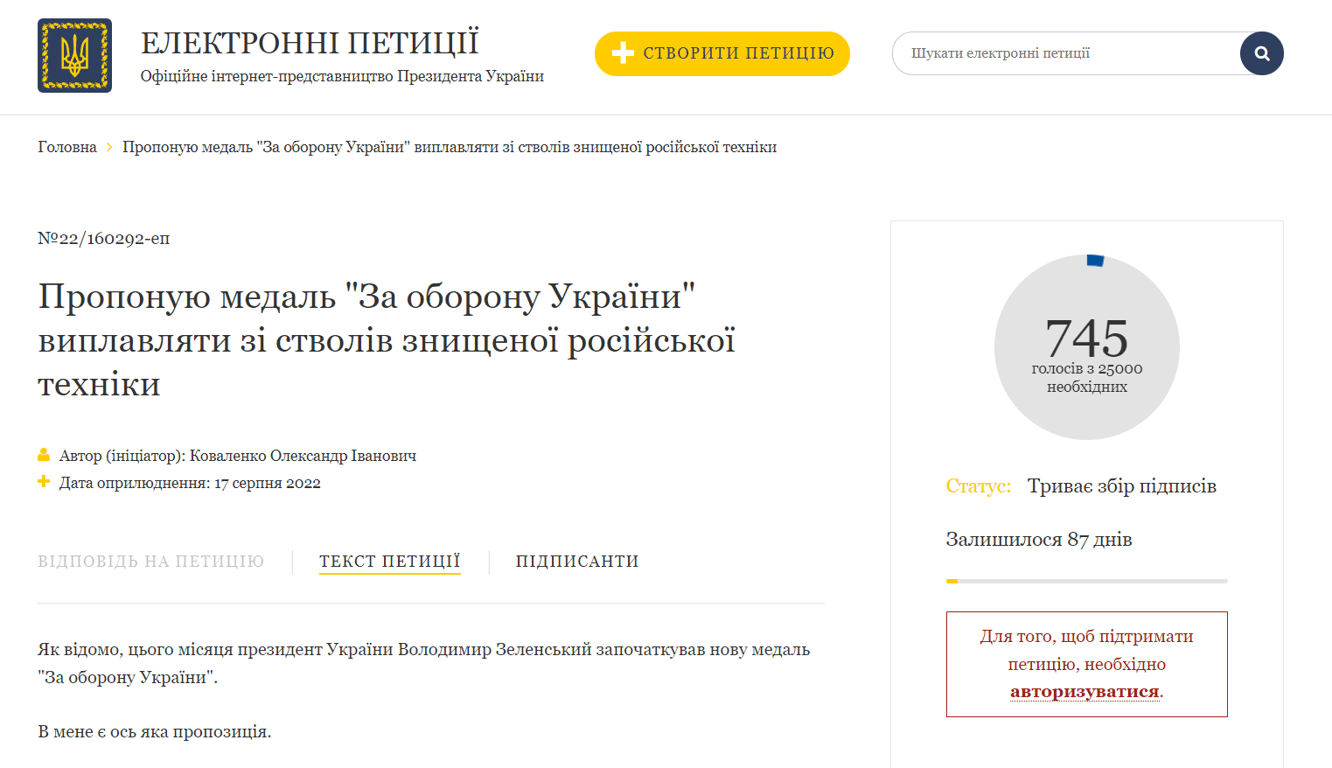Click the circular 745 votes progress indicator
1332x768 pixels.
[x=1086, y=345]
